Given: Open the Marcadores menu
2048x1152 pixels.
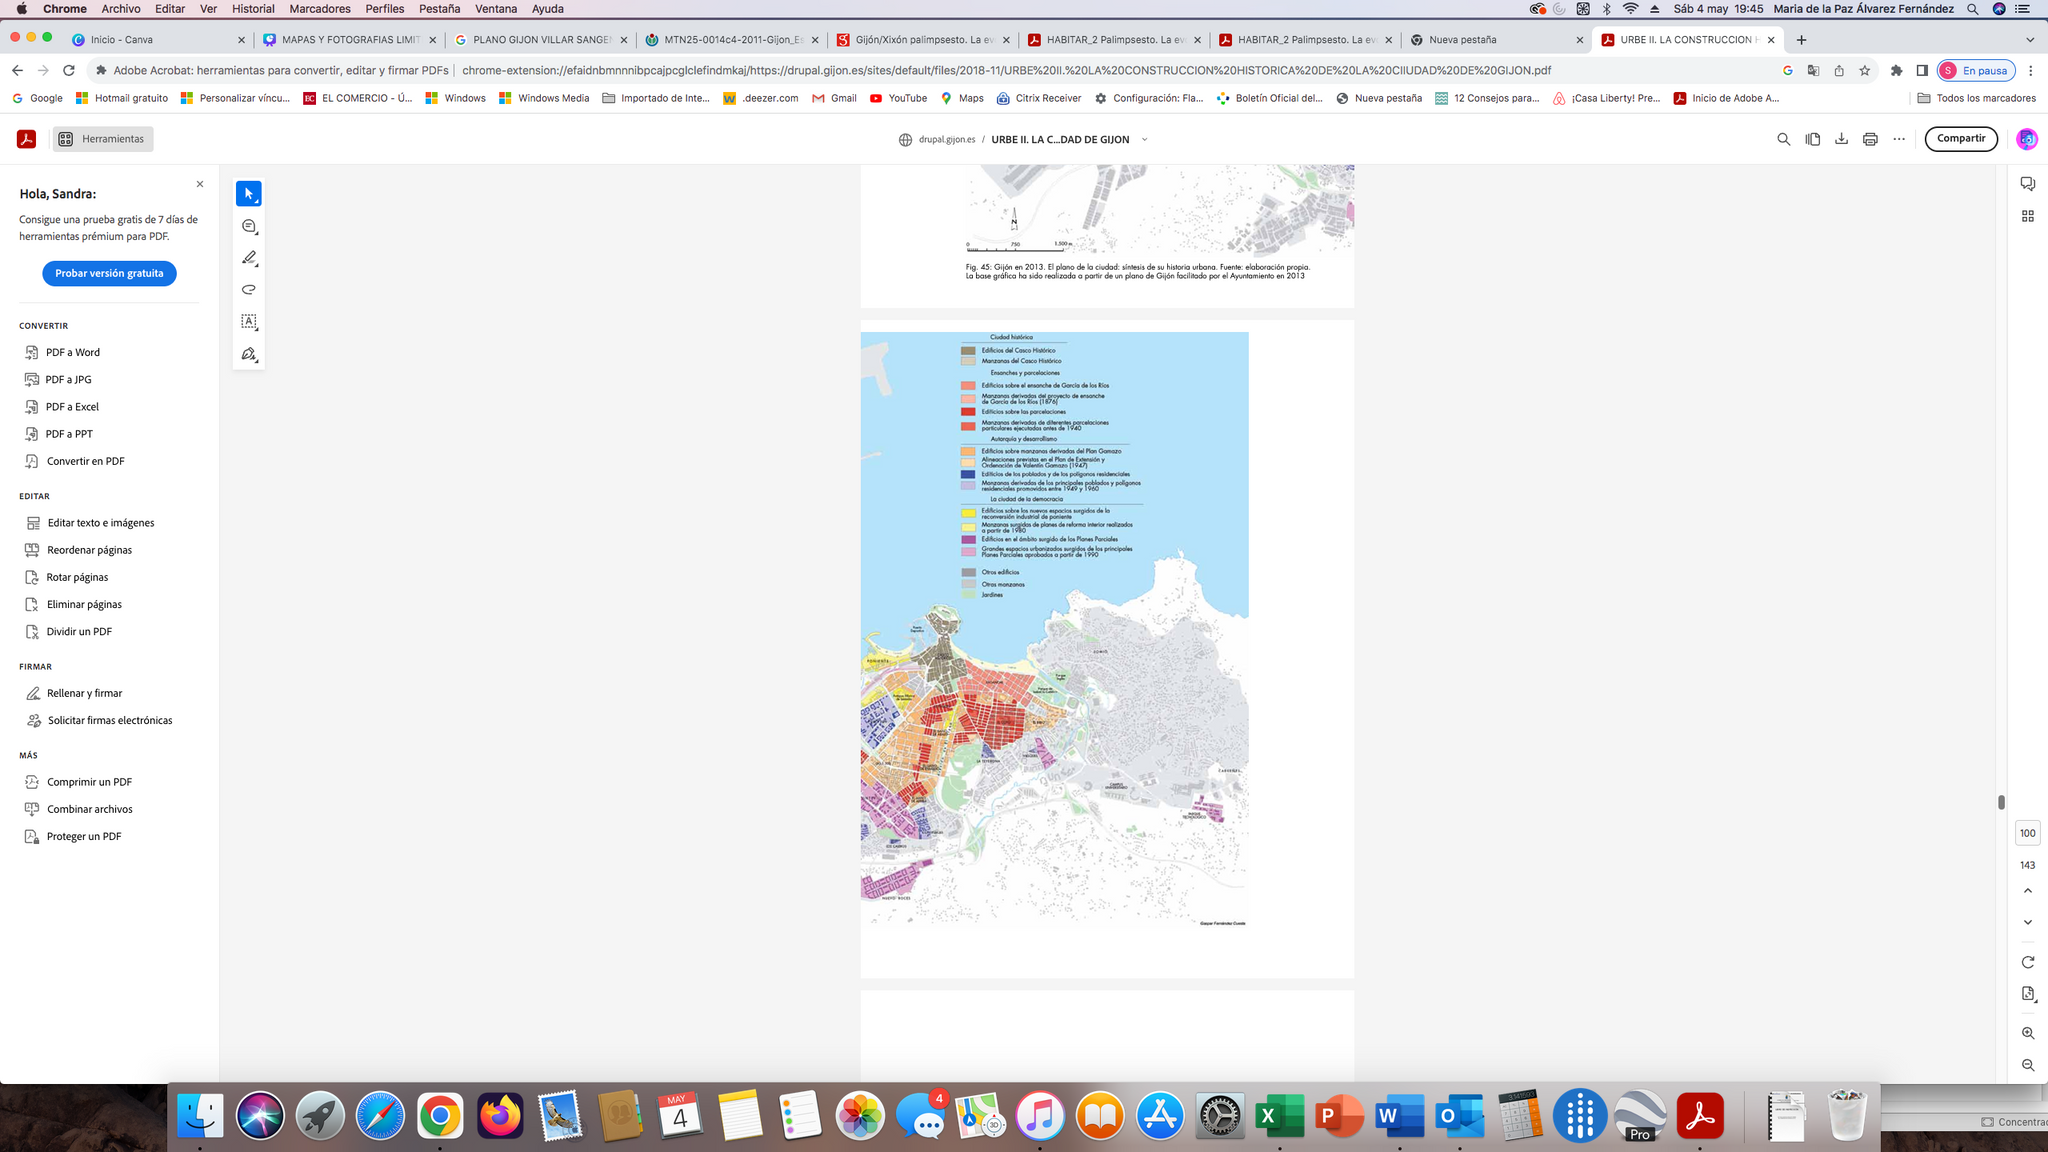Looking at the screenshot, I should pos(319,9).
